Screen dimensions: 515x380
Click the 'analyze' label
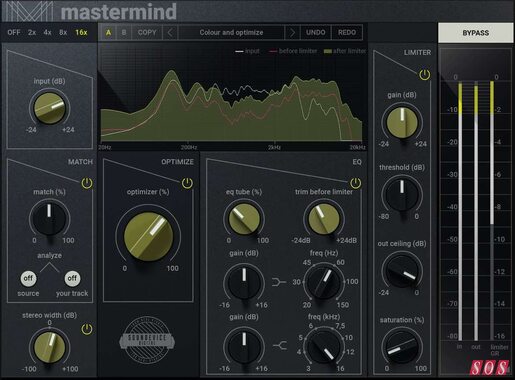49,256
